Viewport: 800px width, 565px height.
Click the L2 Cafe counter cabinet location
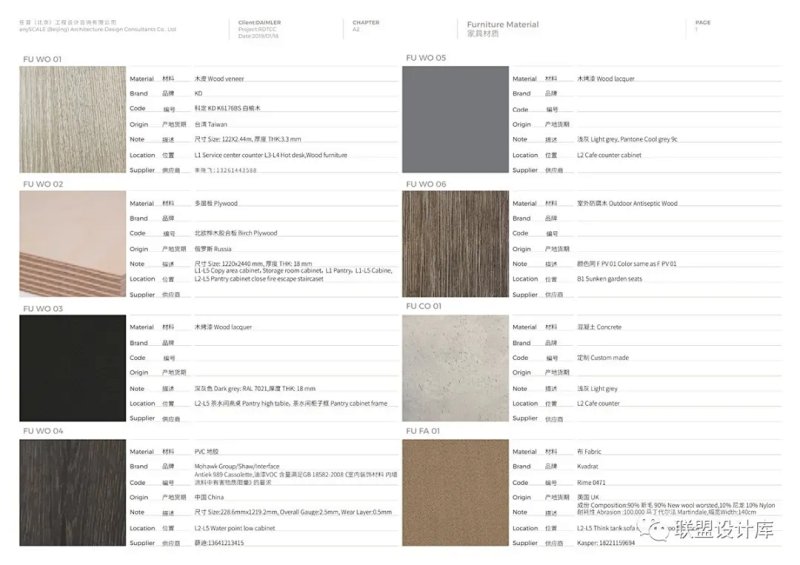(609, 155)
